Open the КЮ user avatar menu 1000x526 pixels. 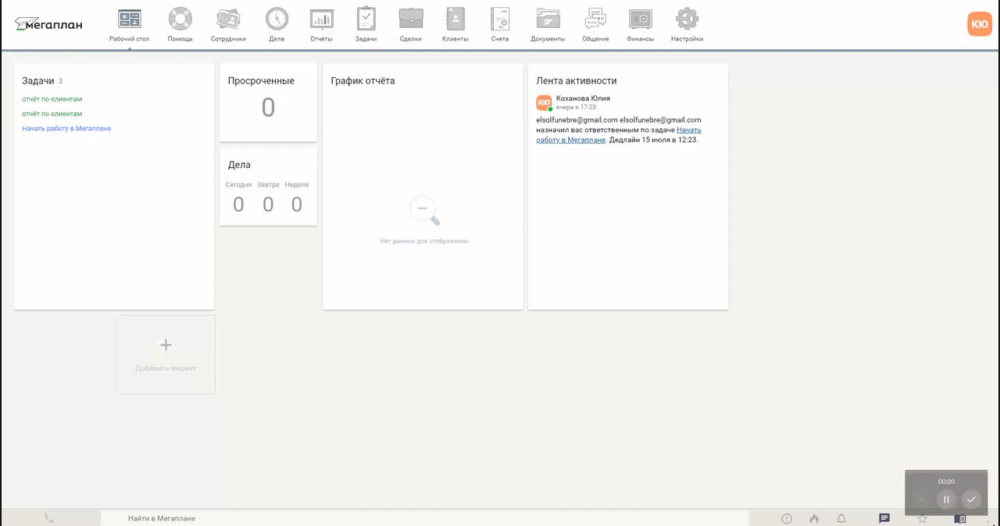(979, 24)
